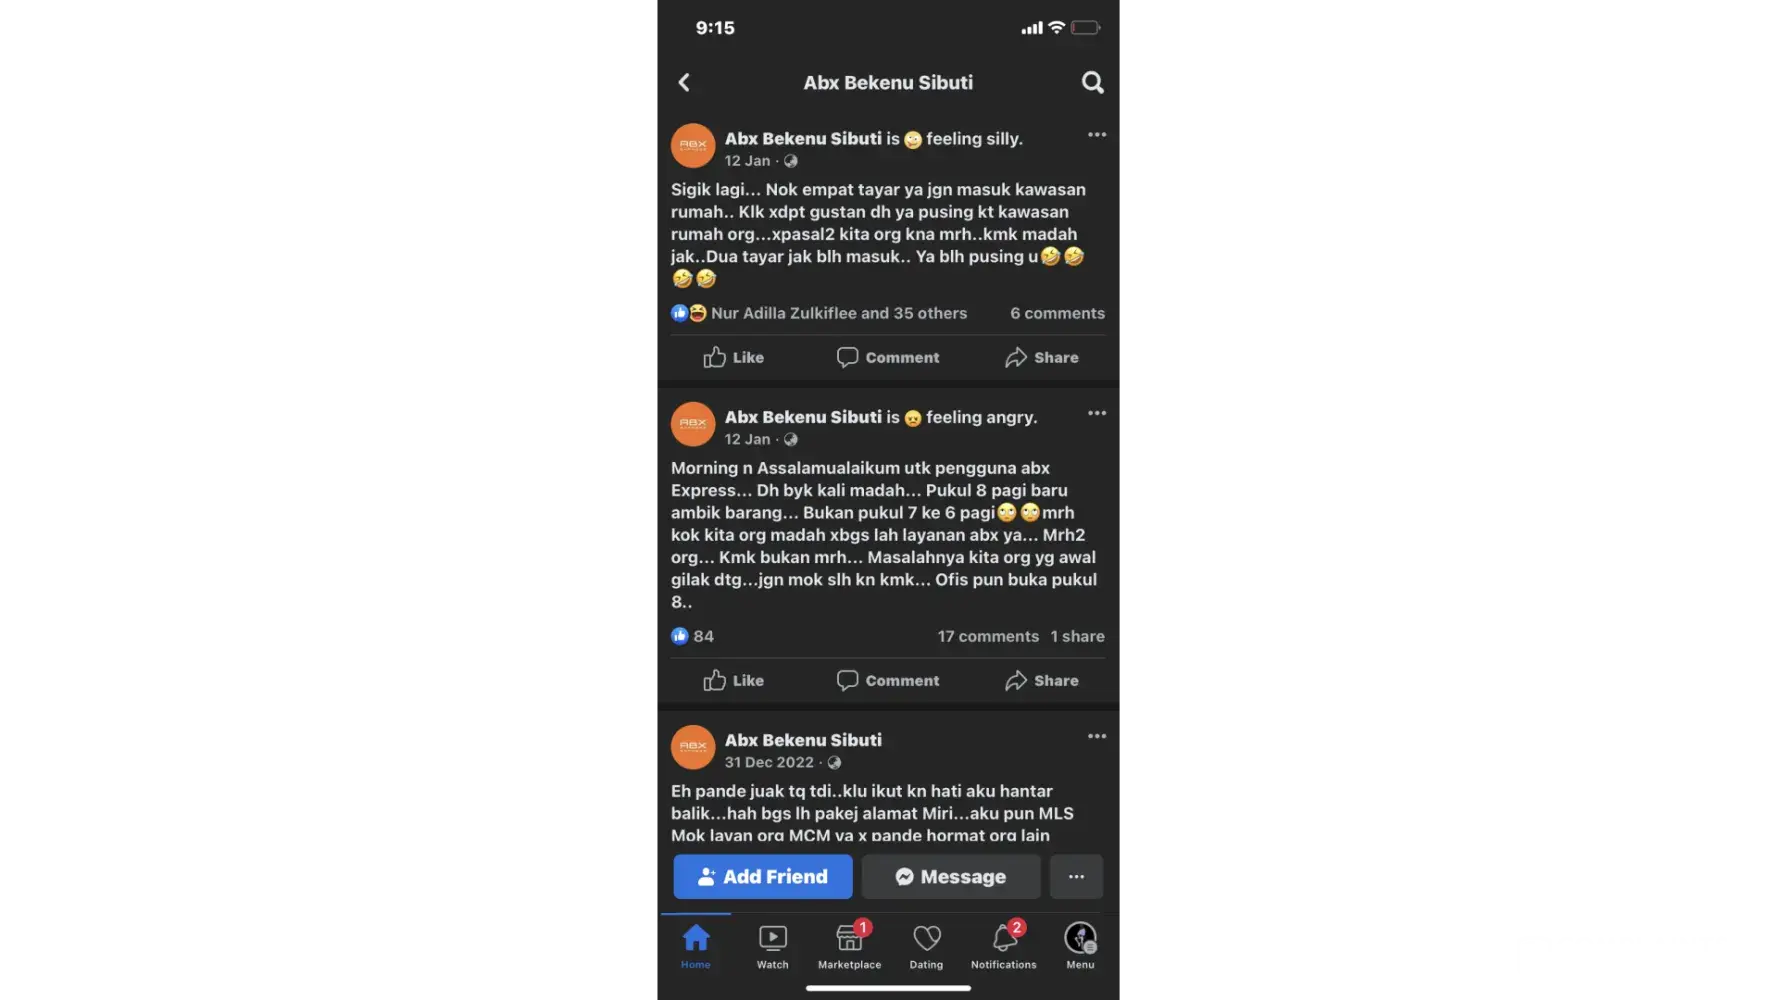Open Notifications bell icon
This screenshot has width=1778, height=1000.
click(x=1004, y=946)
